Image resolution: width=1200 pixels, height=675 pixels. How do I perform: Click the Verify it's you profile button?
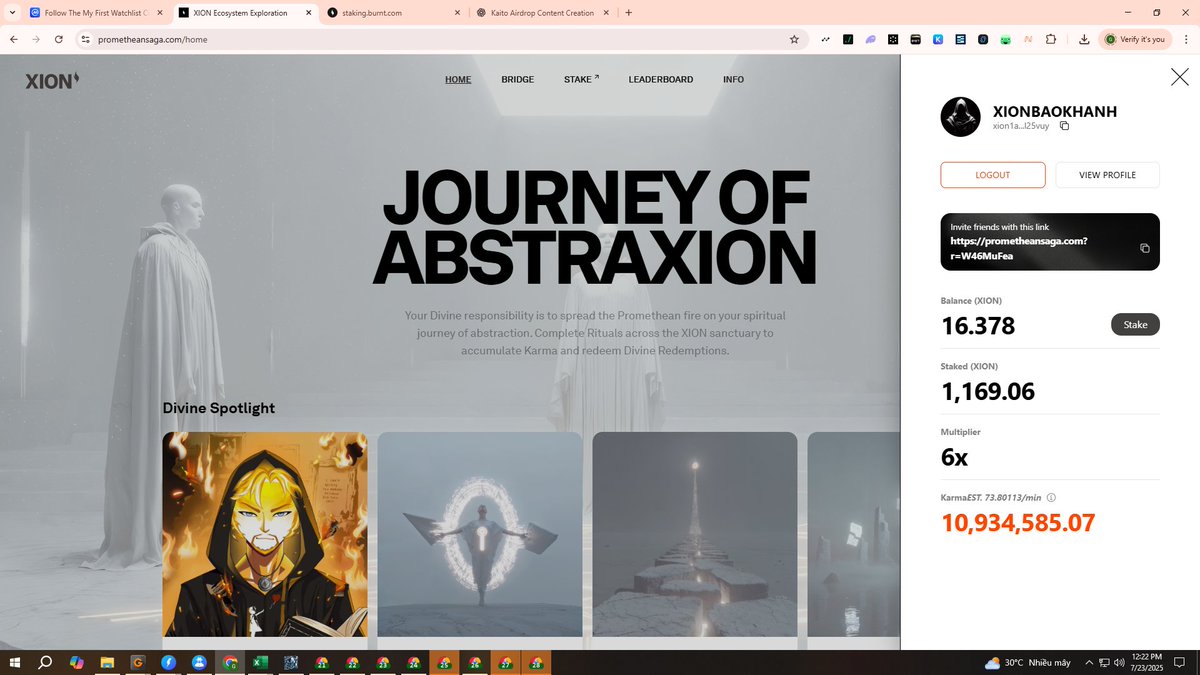click(x=1134, y=39)
